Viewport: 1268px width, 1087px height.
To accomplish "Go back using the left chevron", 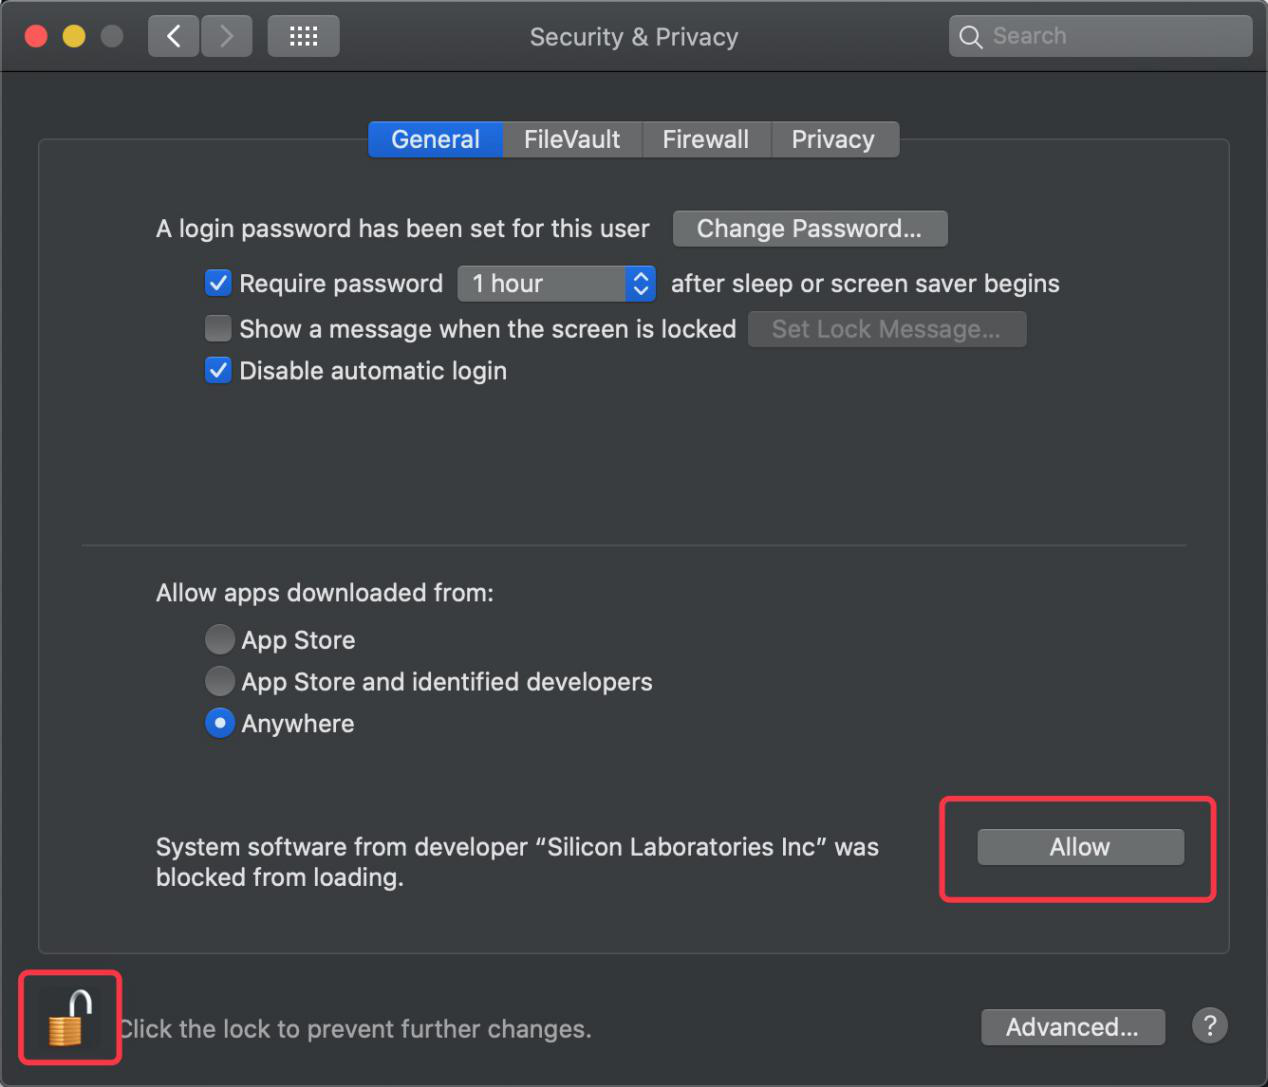I will click(174, 37).
